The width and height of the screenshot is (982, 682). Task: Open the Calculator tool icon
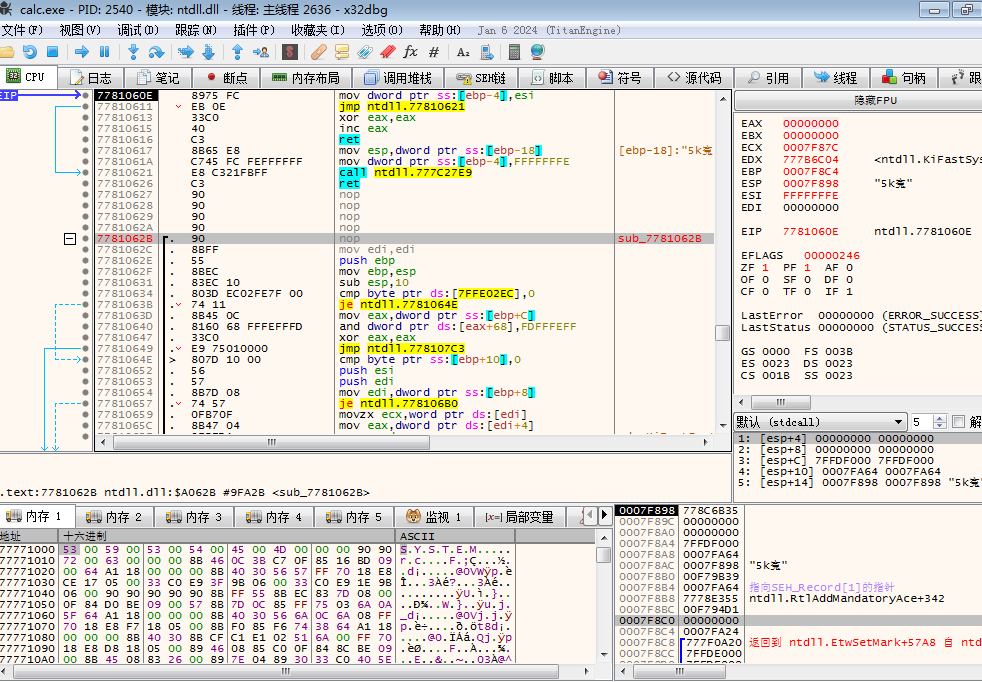[514, 52]
